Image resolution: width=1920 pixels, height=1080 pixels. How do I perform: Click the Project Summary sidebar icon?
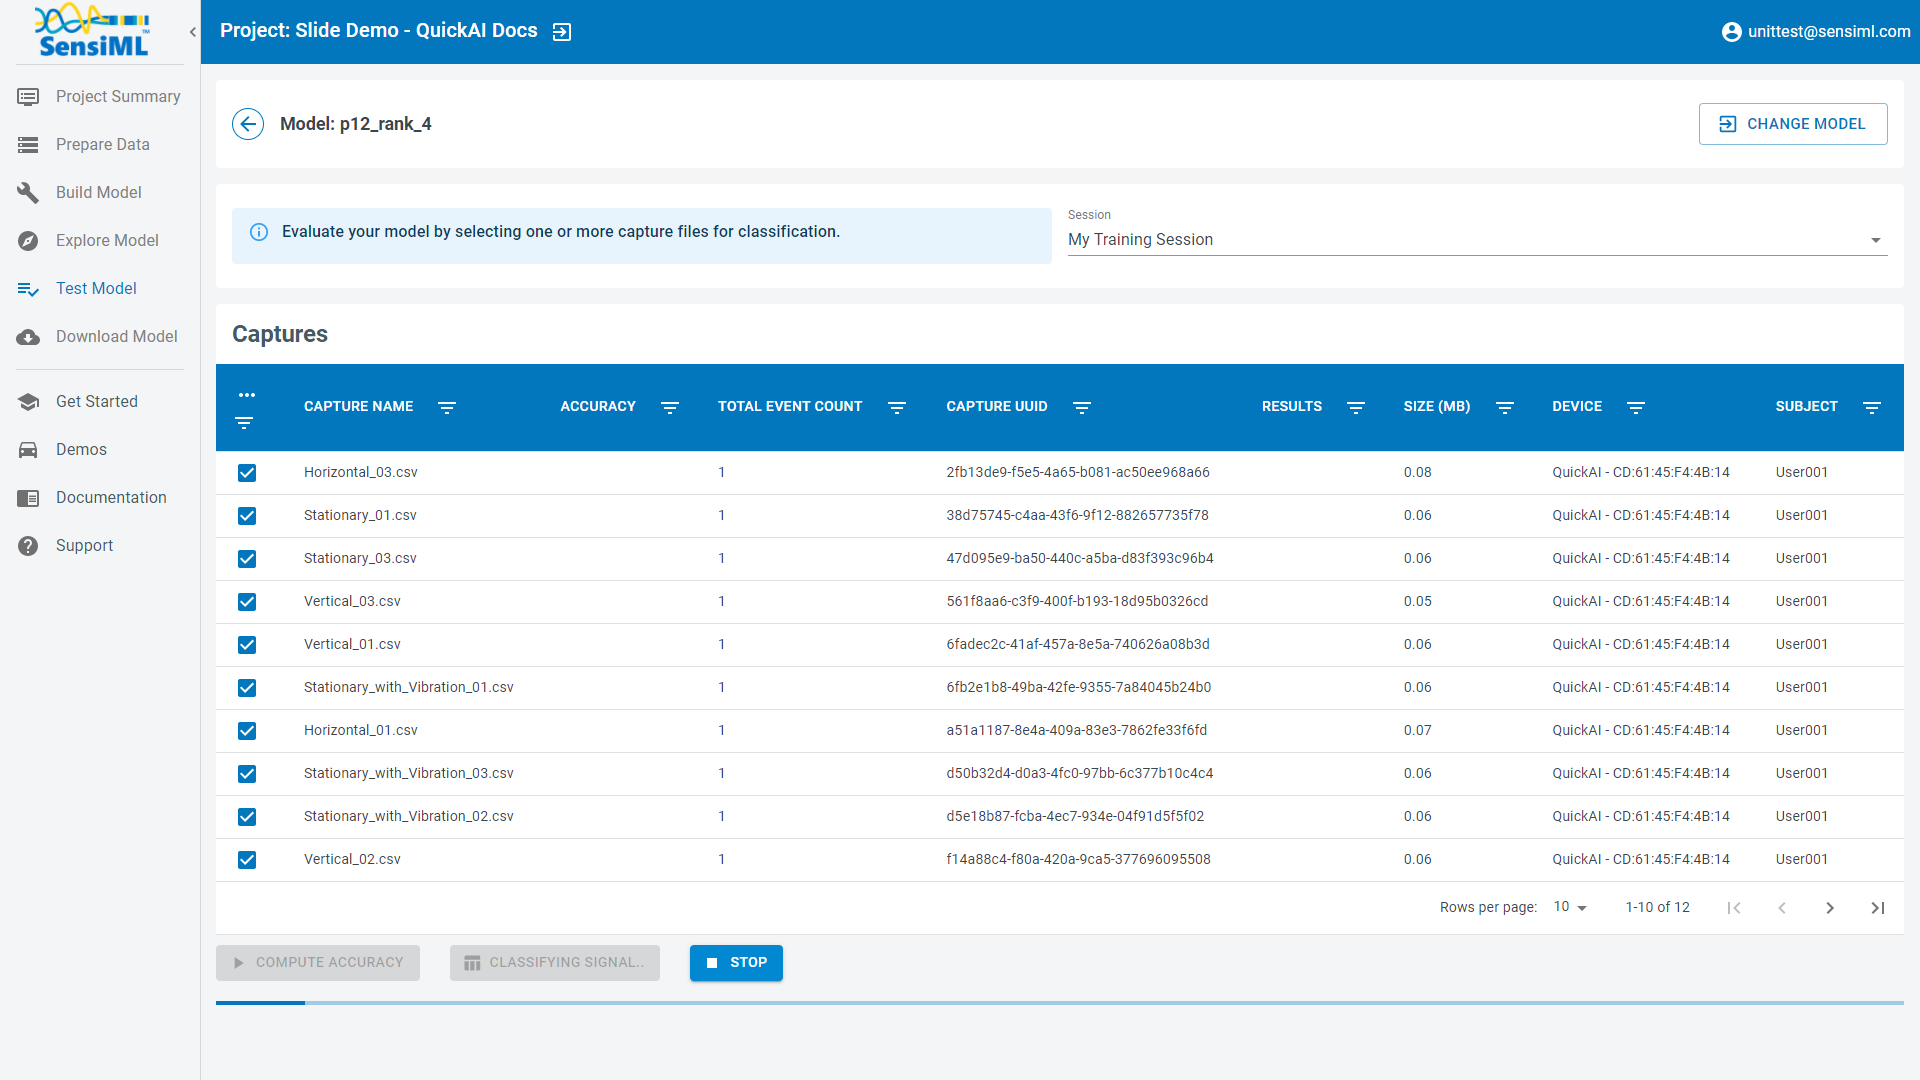point(28,97)
